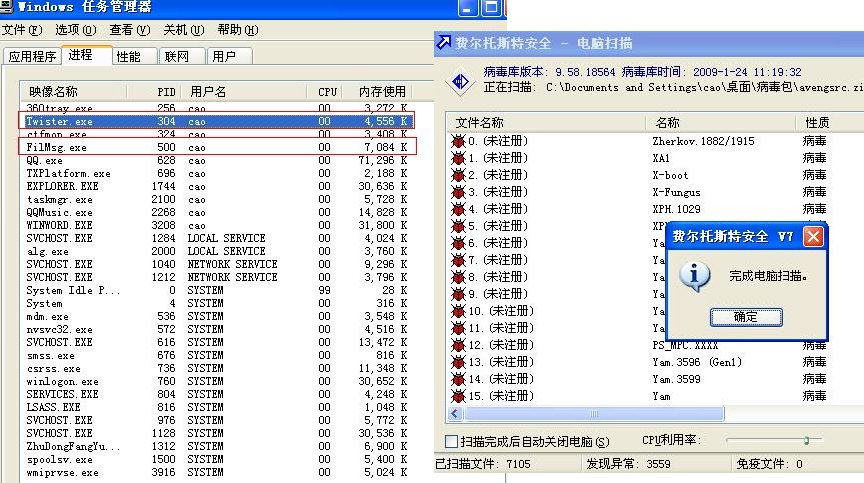Image resolution: width=864 pixels, height=483 pixels.
Task: Click the bug icon beside row 6
Action: [x=458, y=243]
